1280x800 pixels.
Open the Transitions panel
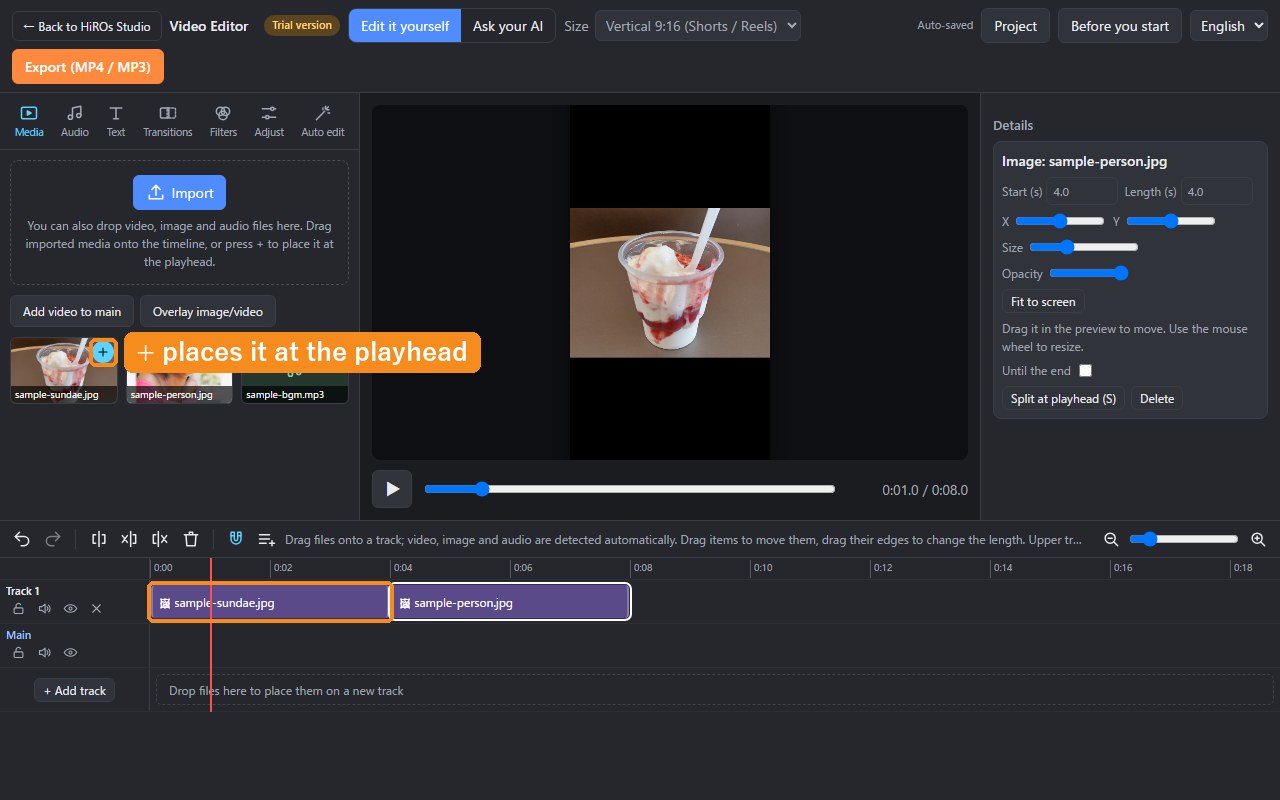(167, 121)
